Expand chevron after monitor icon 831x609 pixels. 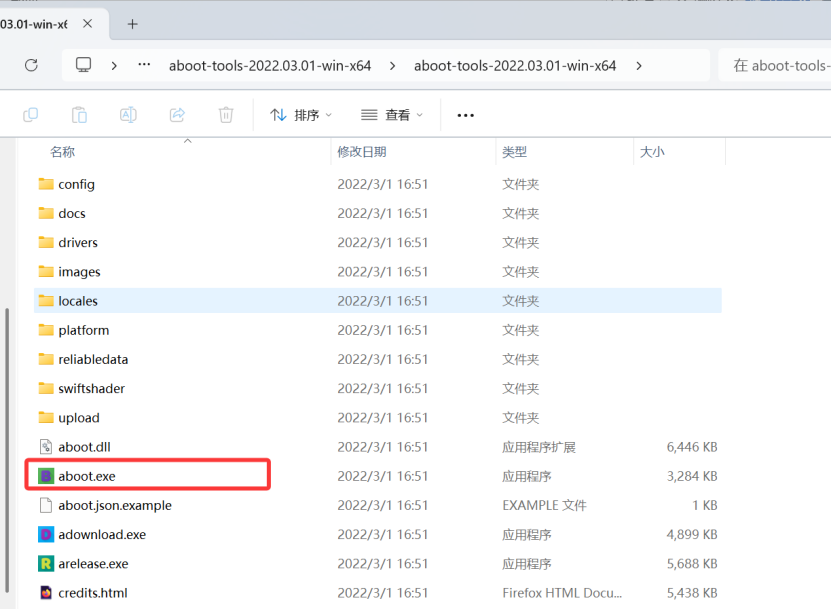pos(114,66)
